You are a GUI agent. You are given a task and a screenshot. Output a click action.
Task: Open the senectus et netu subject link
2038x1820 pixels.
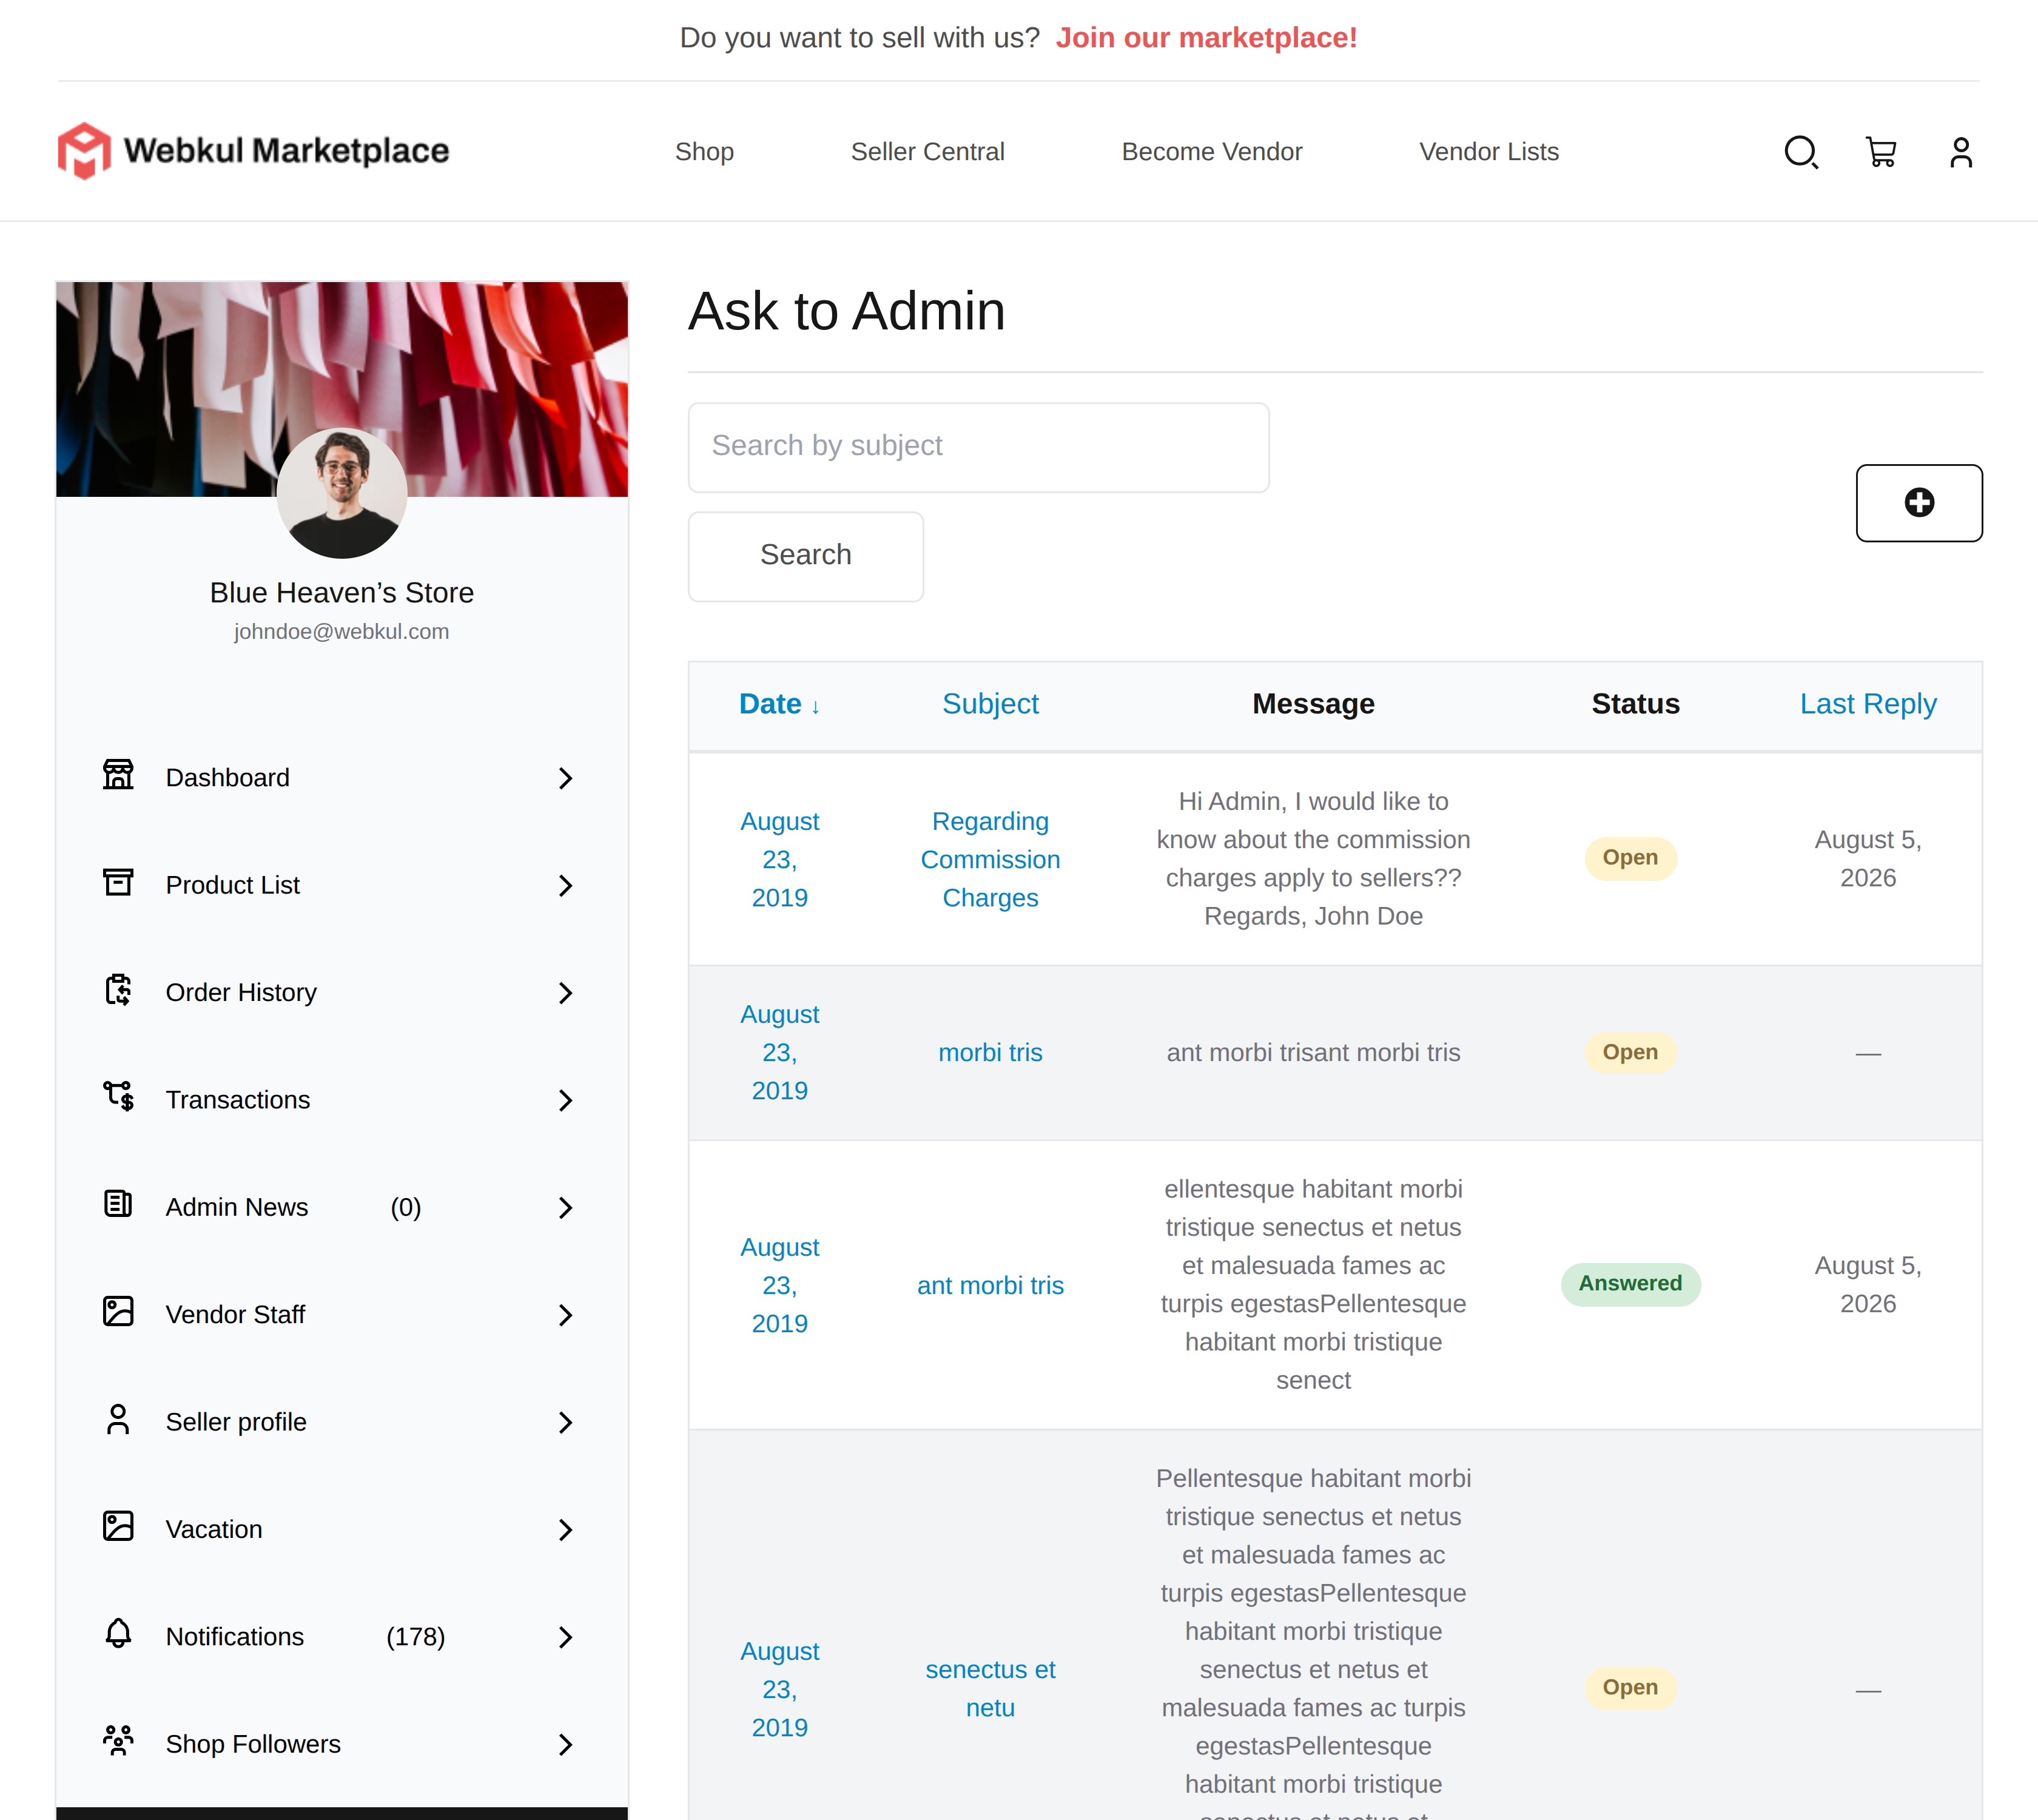[990, 1689]
